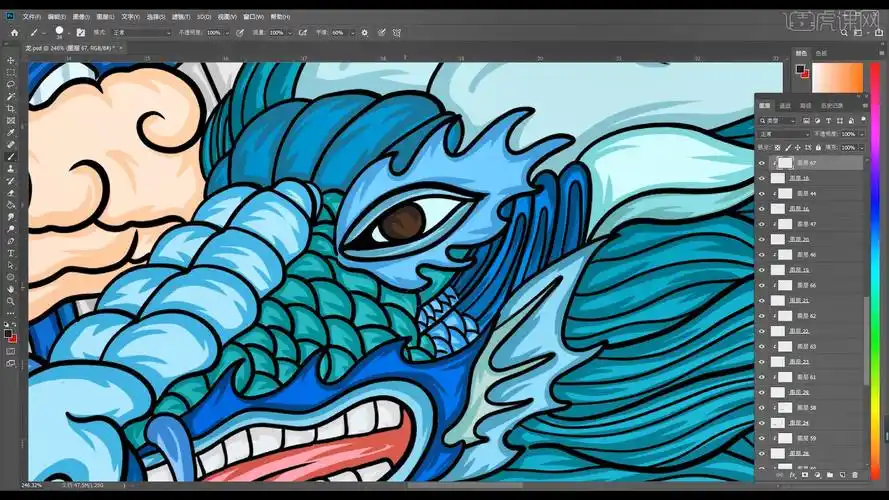Select layer 图层 16 in the Layers panel
This screenshot has width=889, height=500.
tap(800, 178)
